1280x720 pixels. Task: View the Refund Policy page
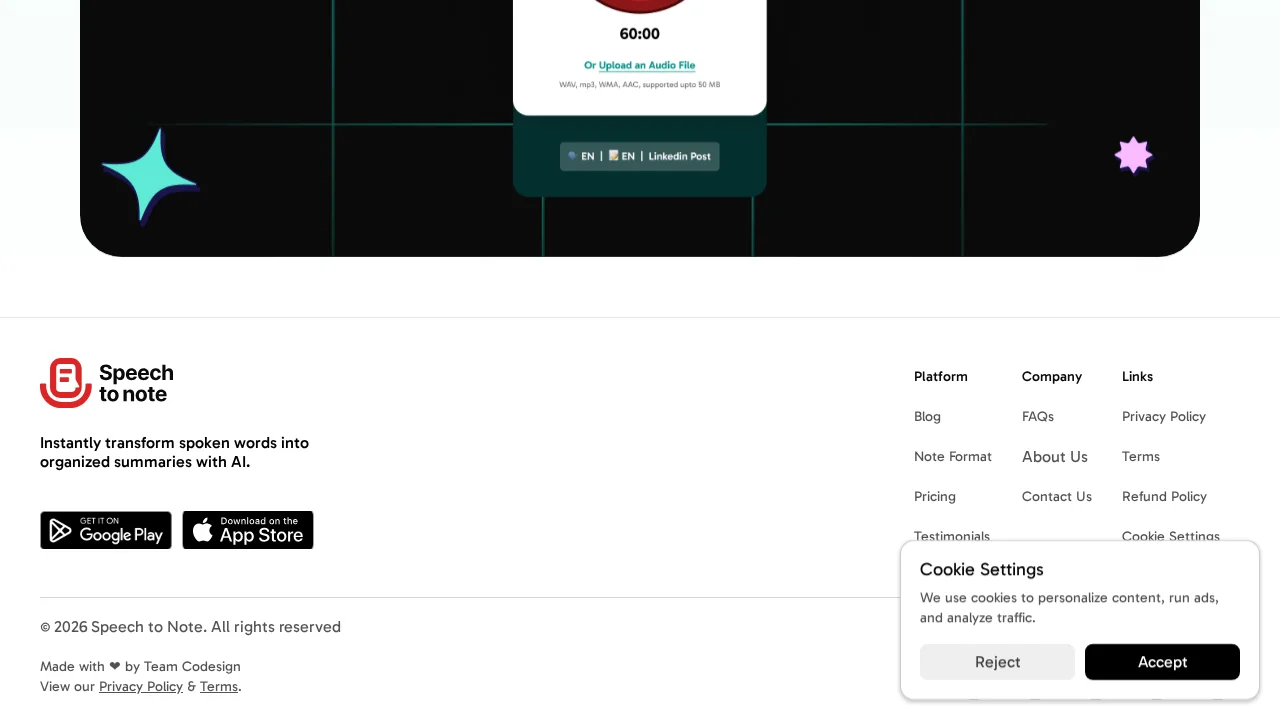tap(1164, 497)
